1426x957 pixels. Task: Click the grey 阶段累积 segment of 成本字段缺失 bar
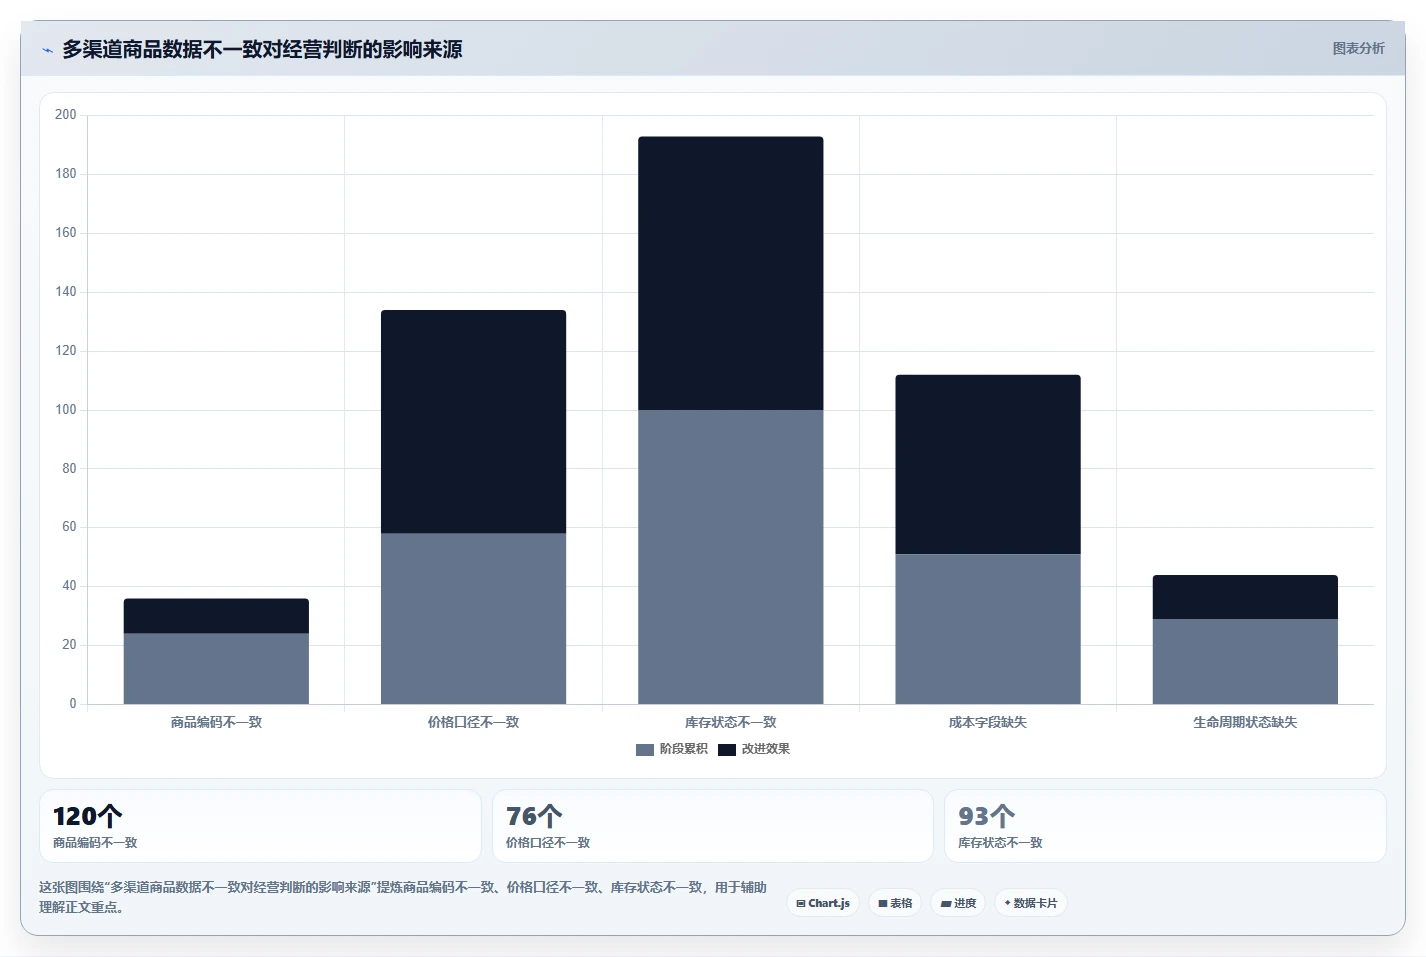click(988, 629)
